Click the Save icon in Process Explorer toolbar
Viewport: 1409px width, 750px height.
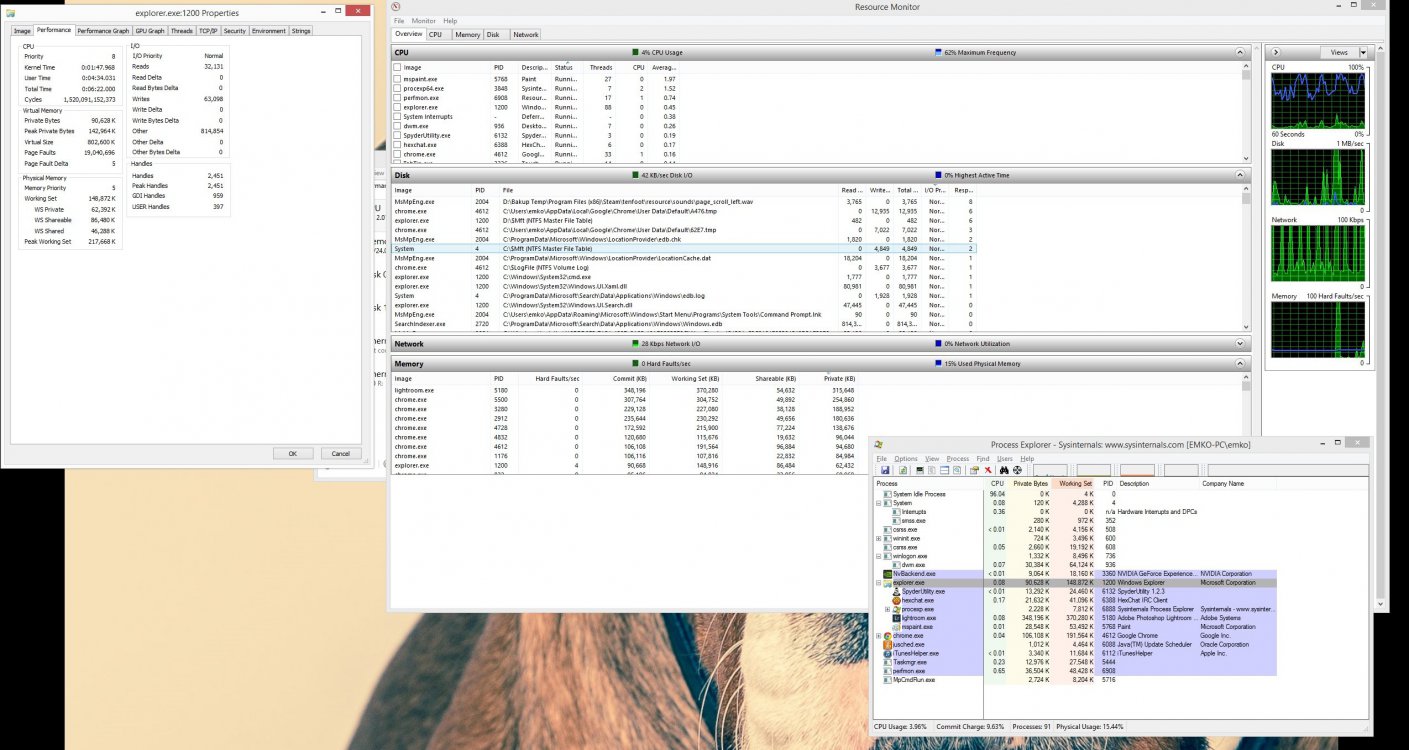[885, 470]
